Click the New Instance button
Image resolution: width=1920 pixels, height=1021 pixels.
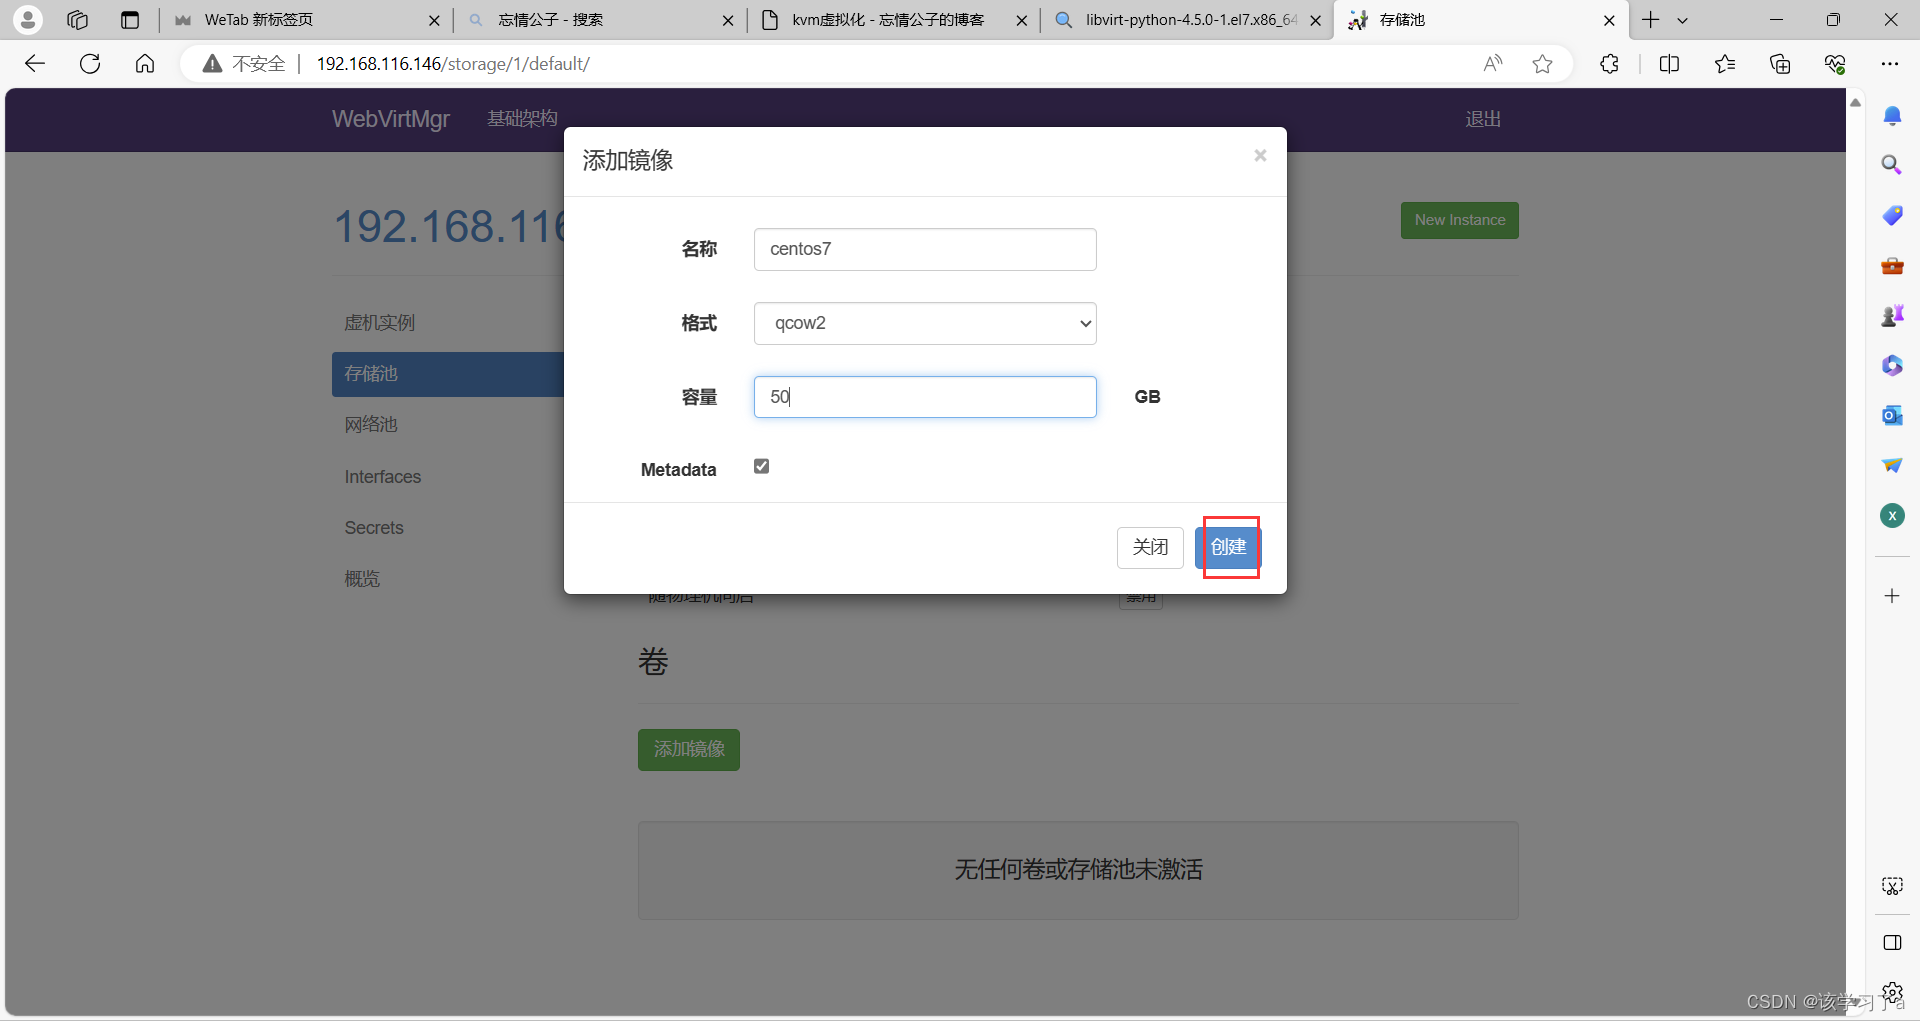[1459, 220]
